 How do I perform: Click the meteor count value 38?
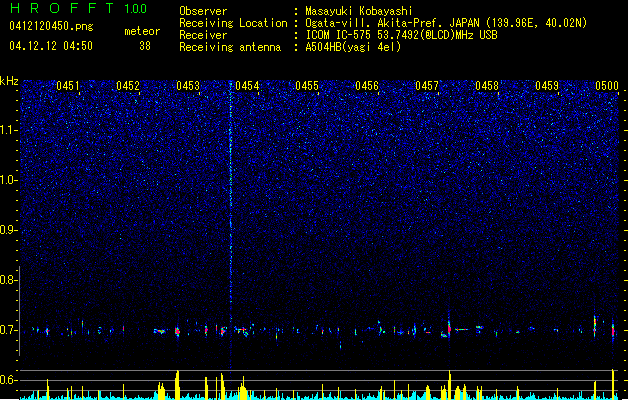145,46
